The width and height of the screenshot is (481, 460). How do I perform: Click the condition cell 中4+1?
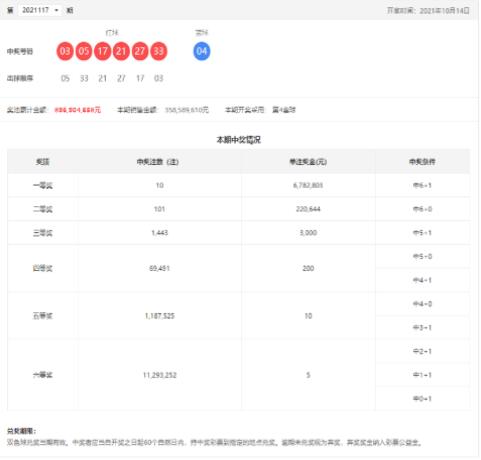(x=422, y=280)
